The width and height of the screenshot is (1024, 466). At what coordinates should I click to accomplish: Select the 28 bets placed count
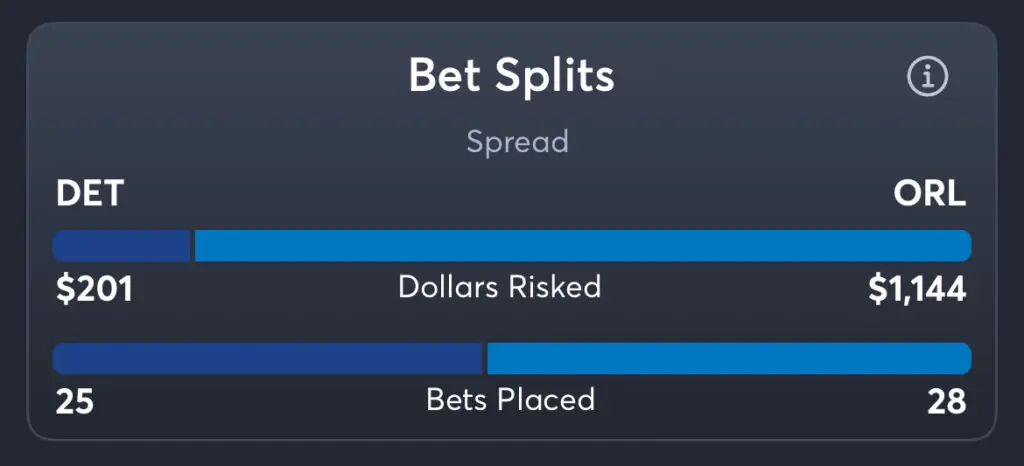click(x=947, y=402)
